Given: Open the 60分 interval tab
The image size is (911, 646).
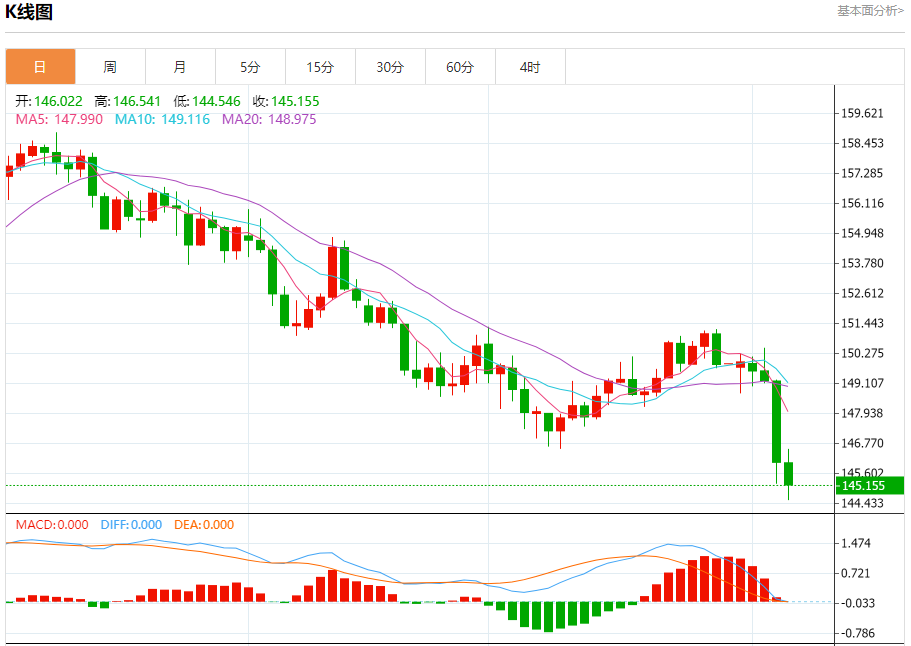Looking at the screenshot, I should 460,67.
